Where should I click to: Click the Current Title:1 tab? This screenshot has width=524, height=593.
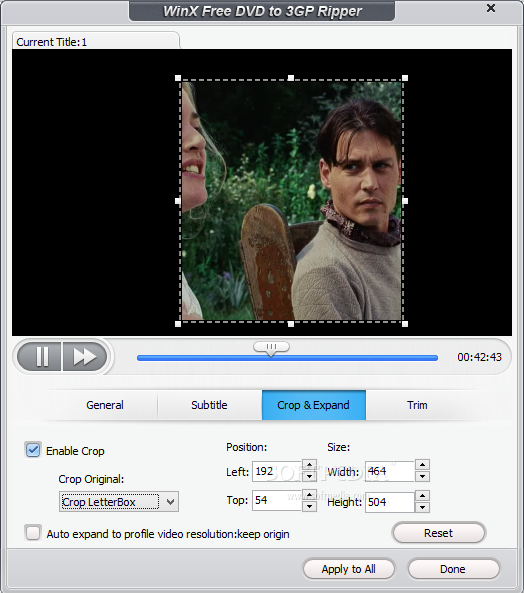pos(96,41)
